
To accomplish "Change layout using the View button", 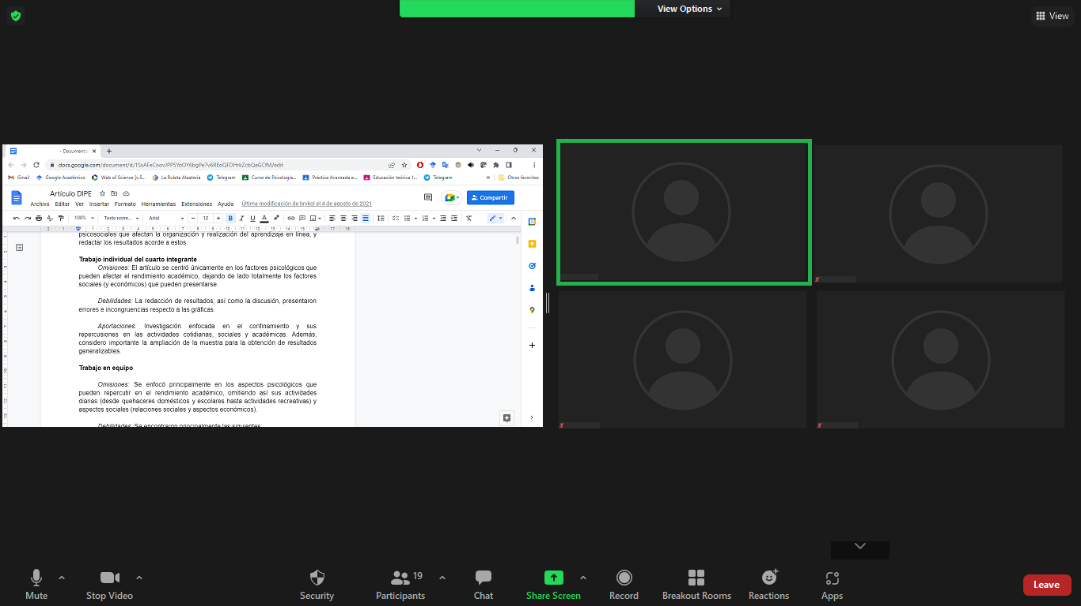I will click(1052, 16).
